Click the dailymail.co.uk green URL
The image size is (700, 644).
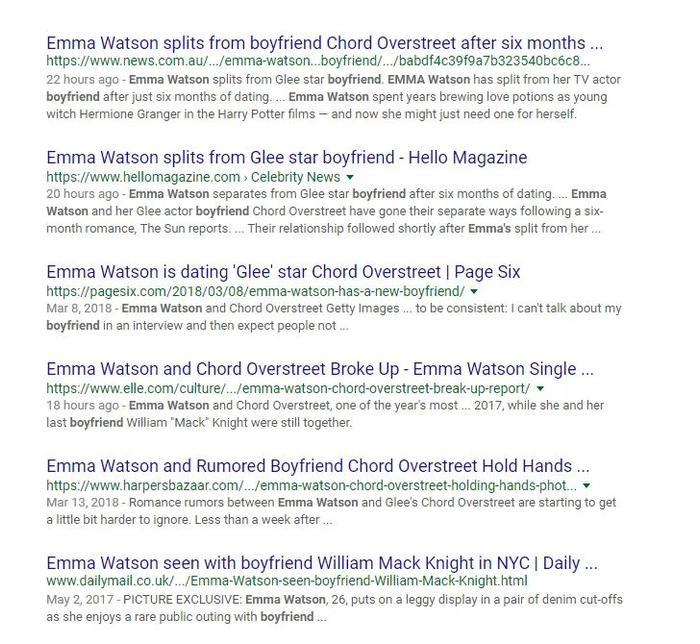[x=286, y=581]
